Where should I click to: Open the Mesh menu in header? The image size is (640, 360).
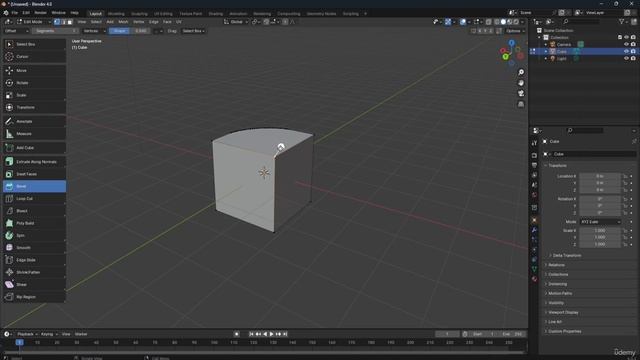pyautogui.click(x=123, y=22)
